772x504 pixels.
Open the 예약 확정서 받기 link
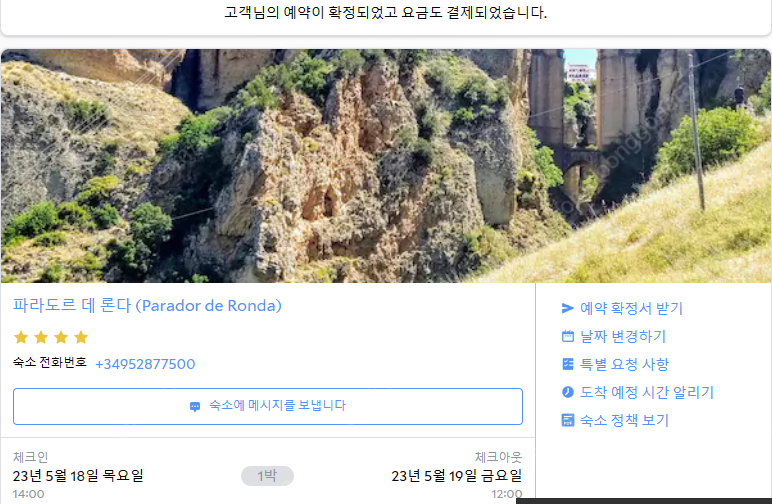[631, 308]
